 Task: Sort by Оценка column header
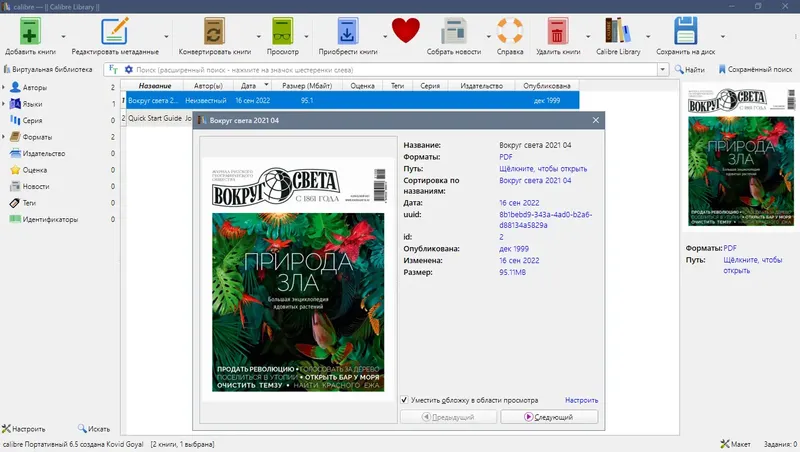pyautogui.click(x=362, y=86)
